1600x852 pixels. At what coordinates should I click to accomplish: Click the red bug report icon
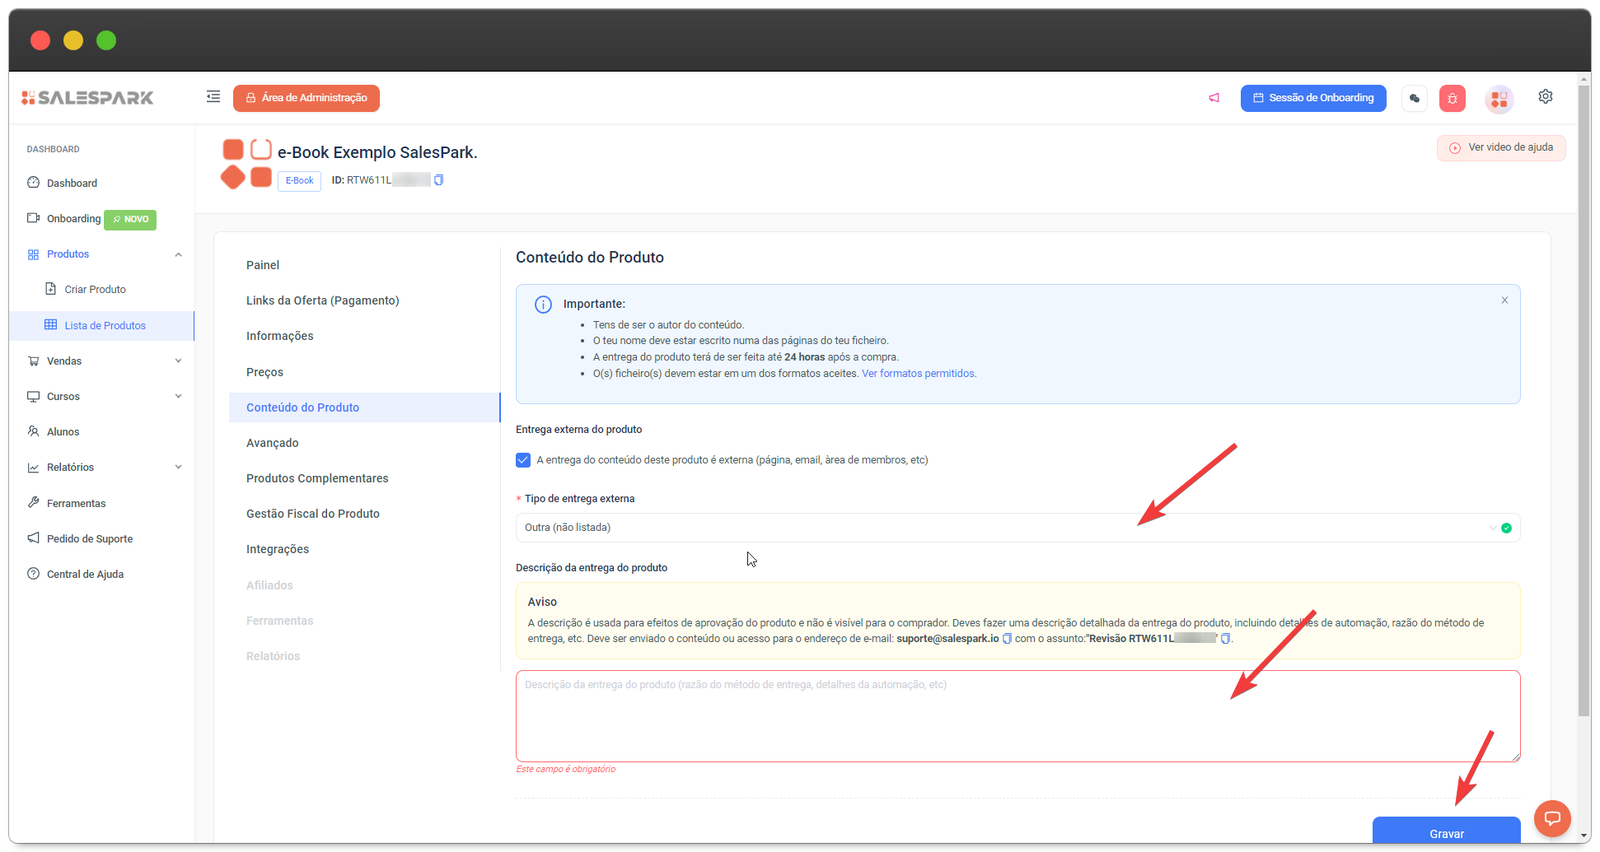[x=1452, y=98]
